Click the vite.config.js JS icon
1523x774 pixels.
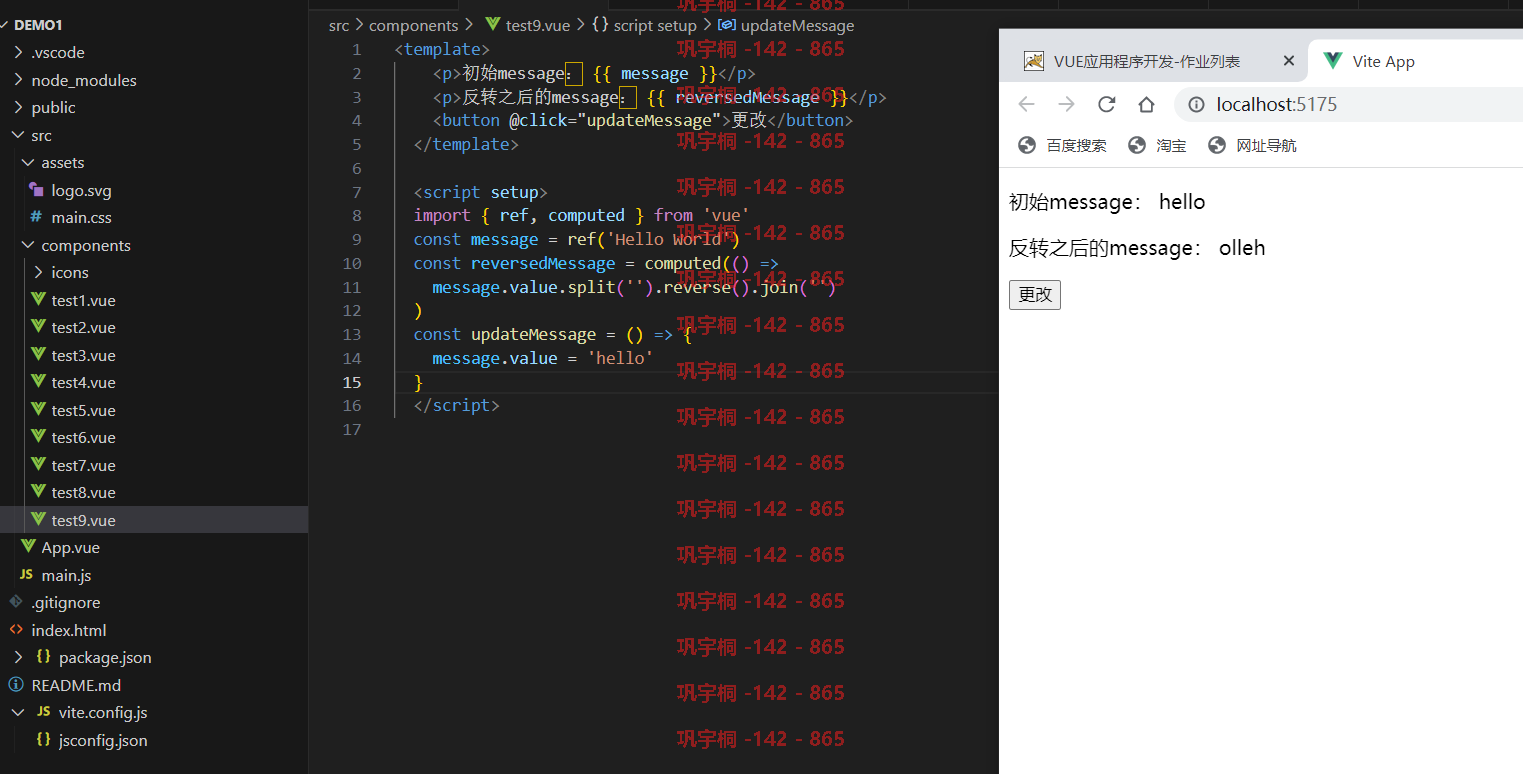click(x=43, y=712)
